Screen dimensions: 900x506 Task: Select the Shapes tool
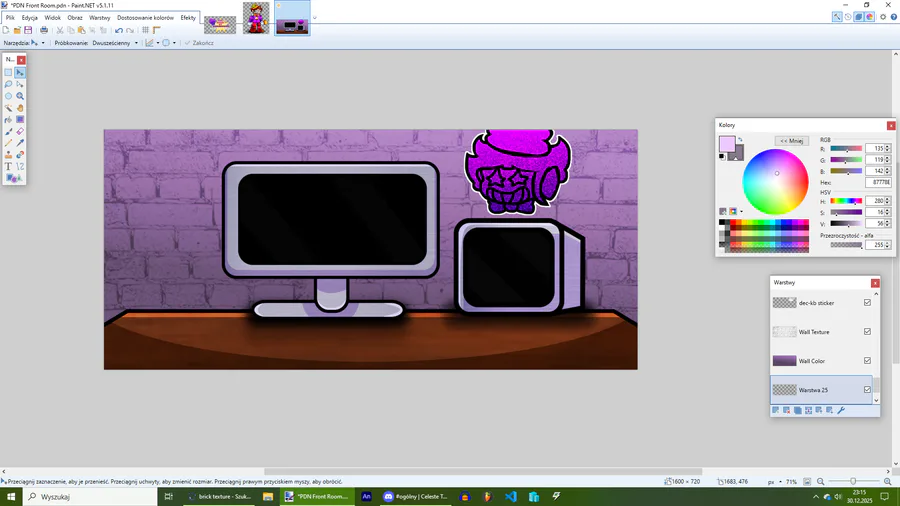(14, 178)
